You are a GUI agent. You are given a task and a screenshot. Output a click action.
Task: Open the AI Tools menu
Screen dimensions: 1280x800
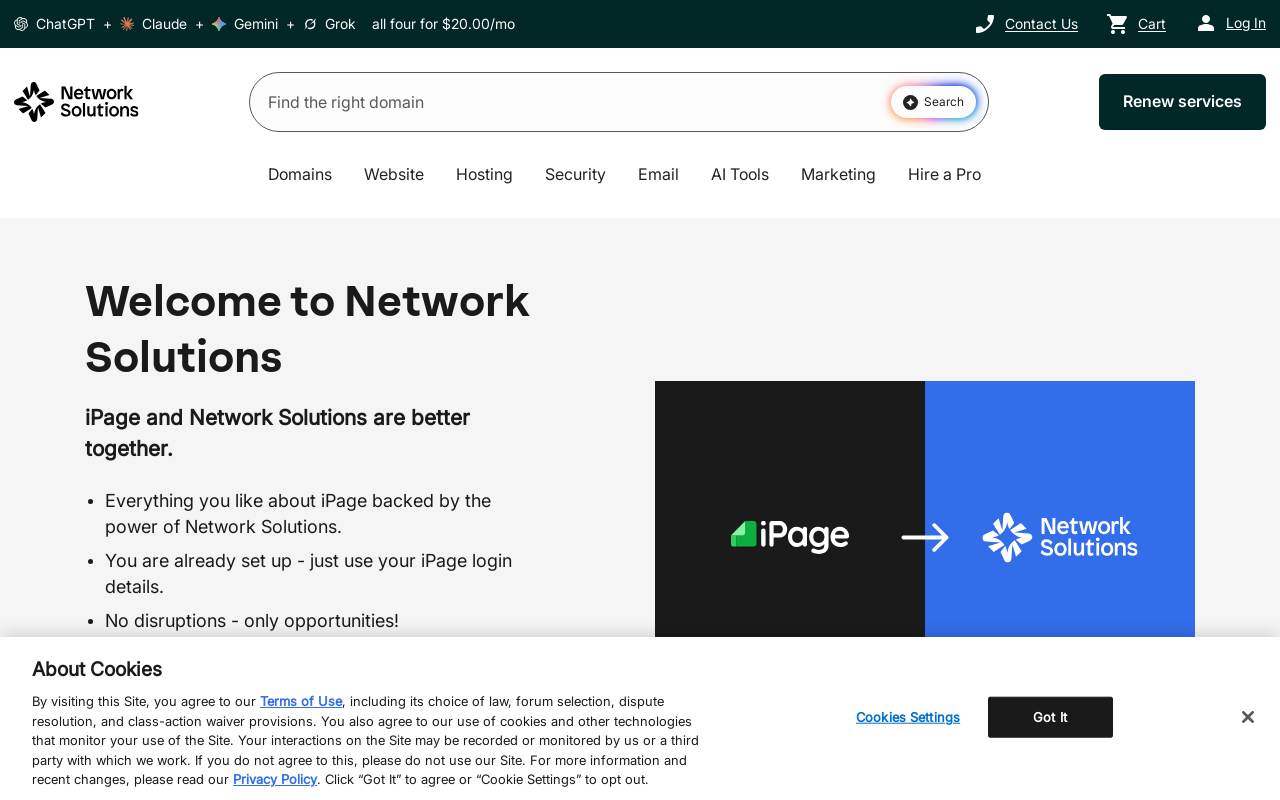point(740,174)
